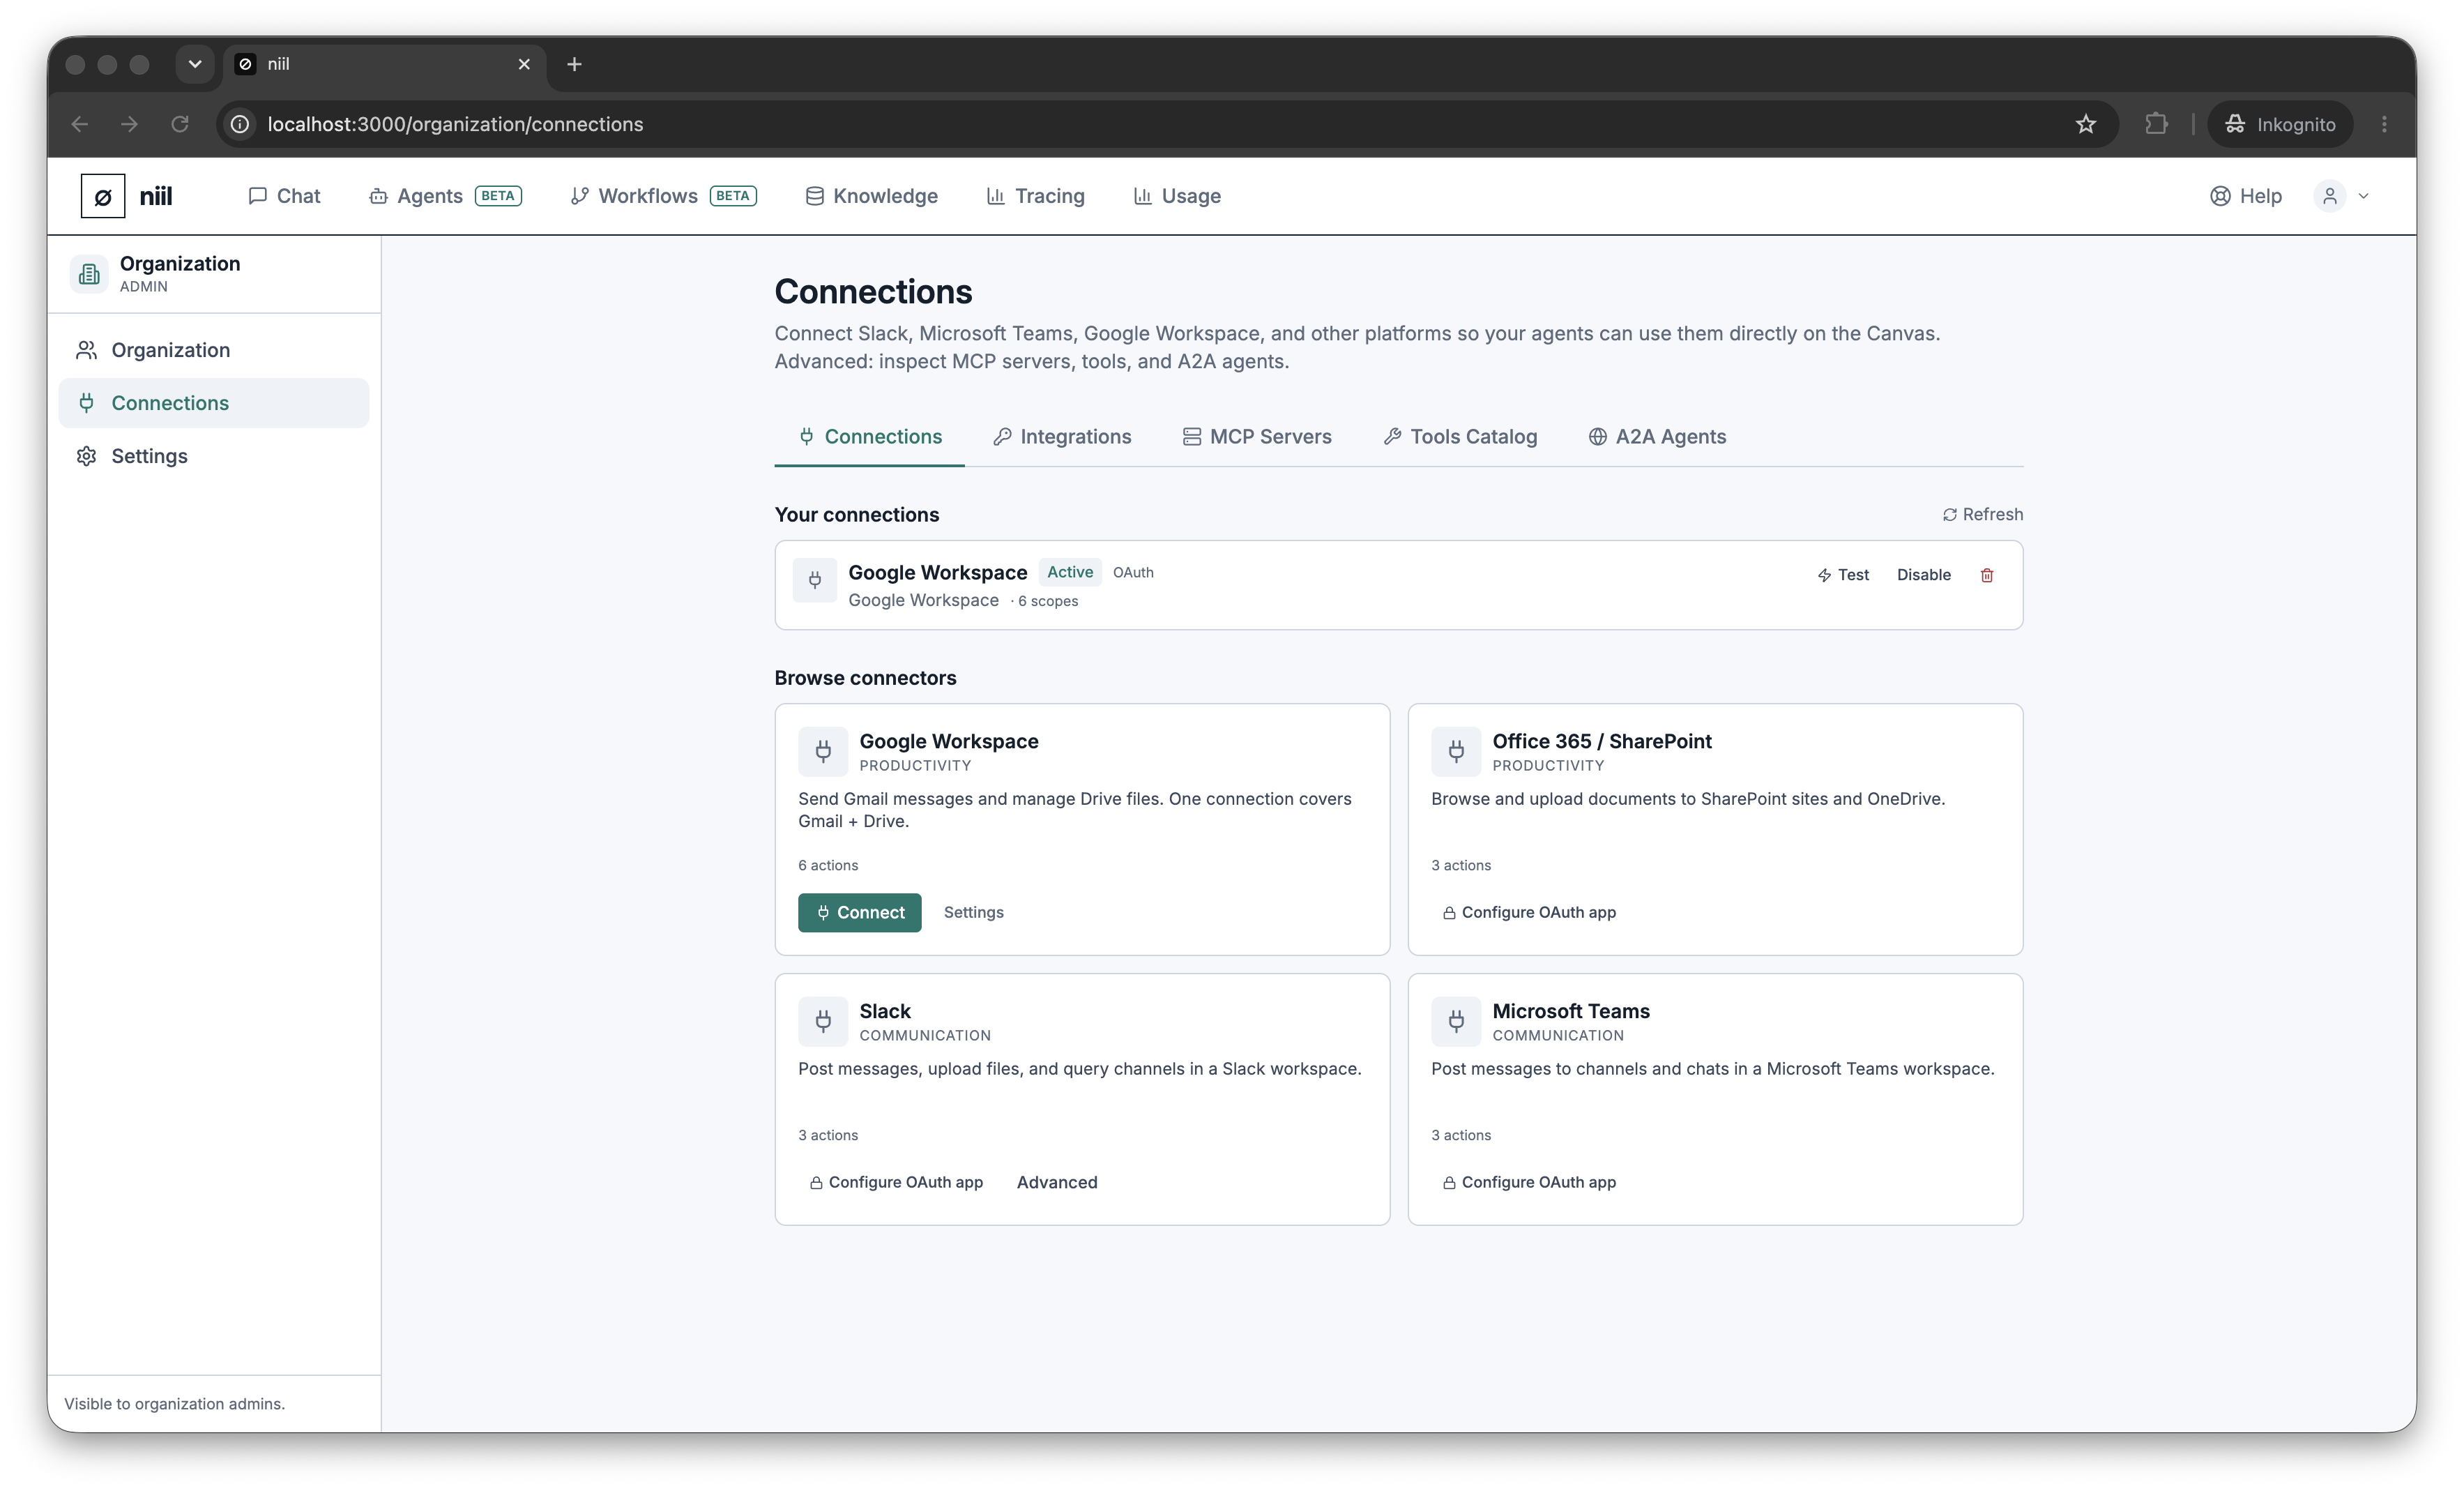2464x1491 pixels.
Task: View site information icon in address bar
Action: pyautogui.click(x=240, y=124)
